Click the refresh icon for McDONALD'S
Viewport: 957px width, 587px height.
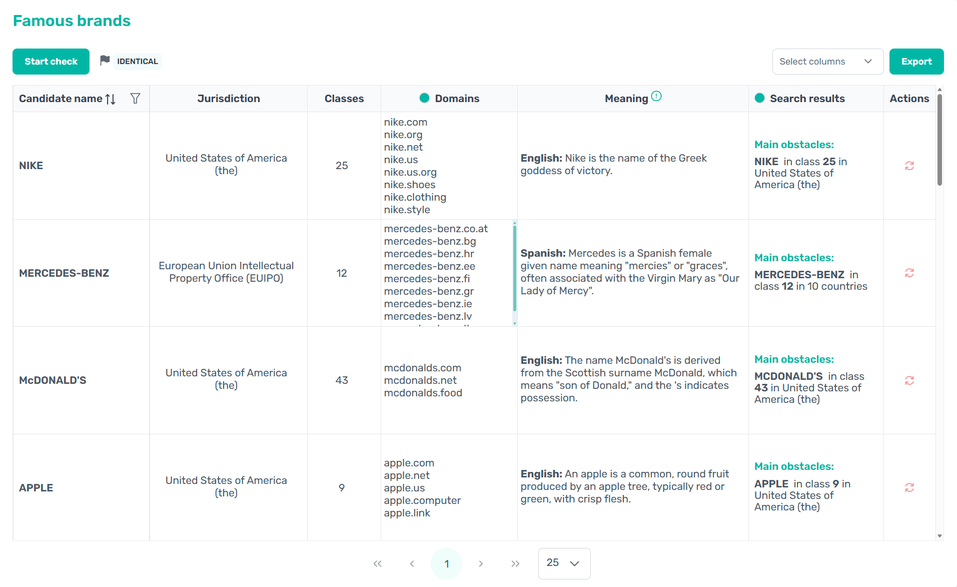tap(909, 381)
